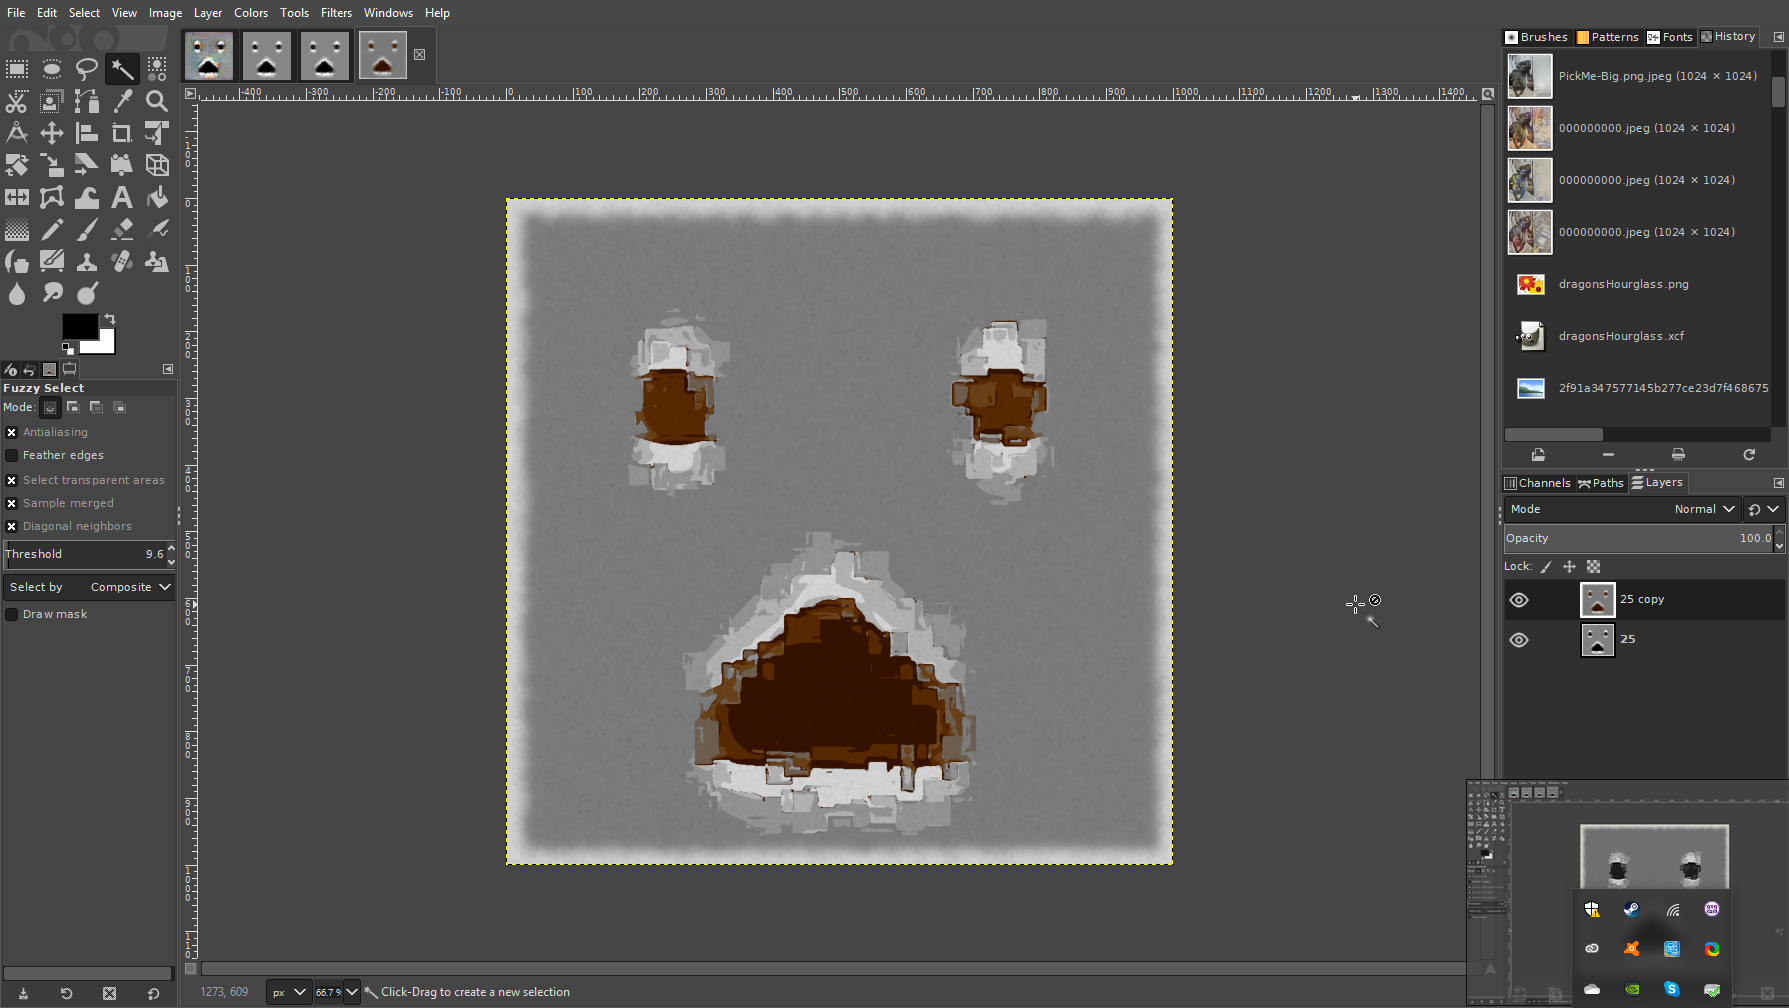Image resolution: width=1789 pixels, height=1008 pixels.
Task: Open the zoom percentage dropdown arrow
Action: (x=351, y=992)
